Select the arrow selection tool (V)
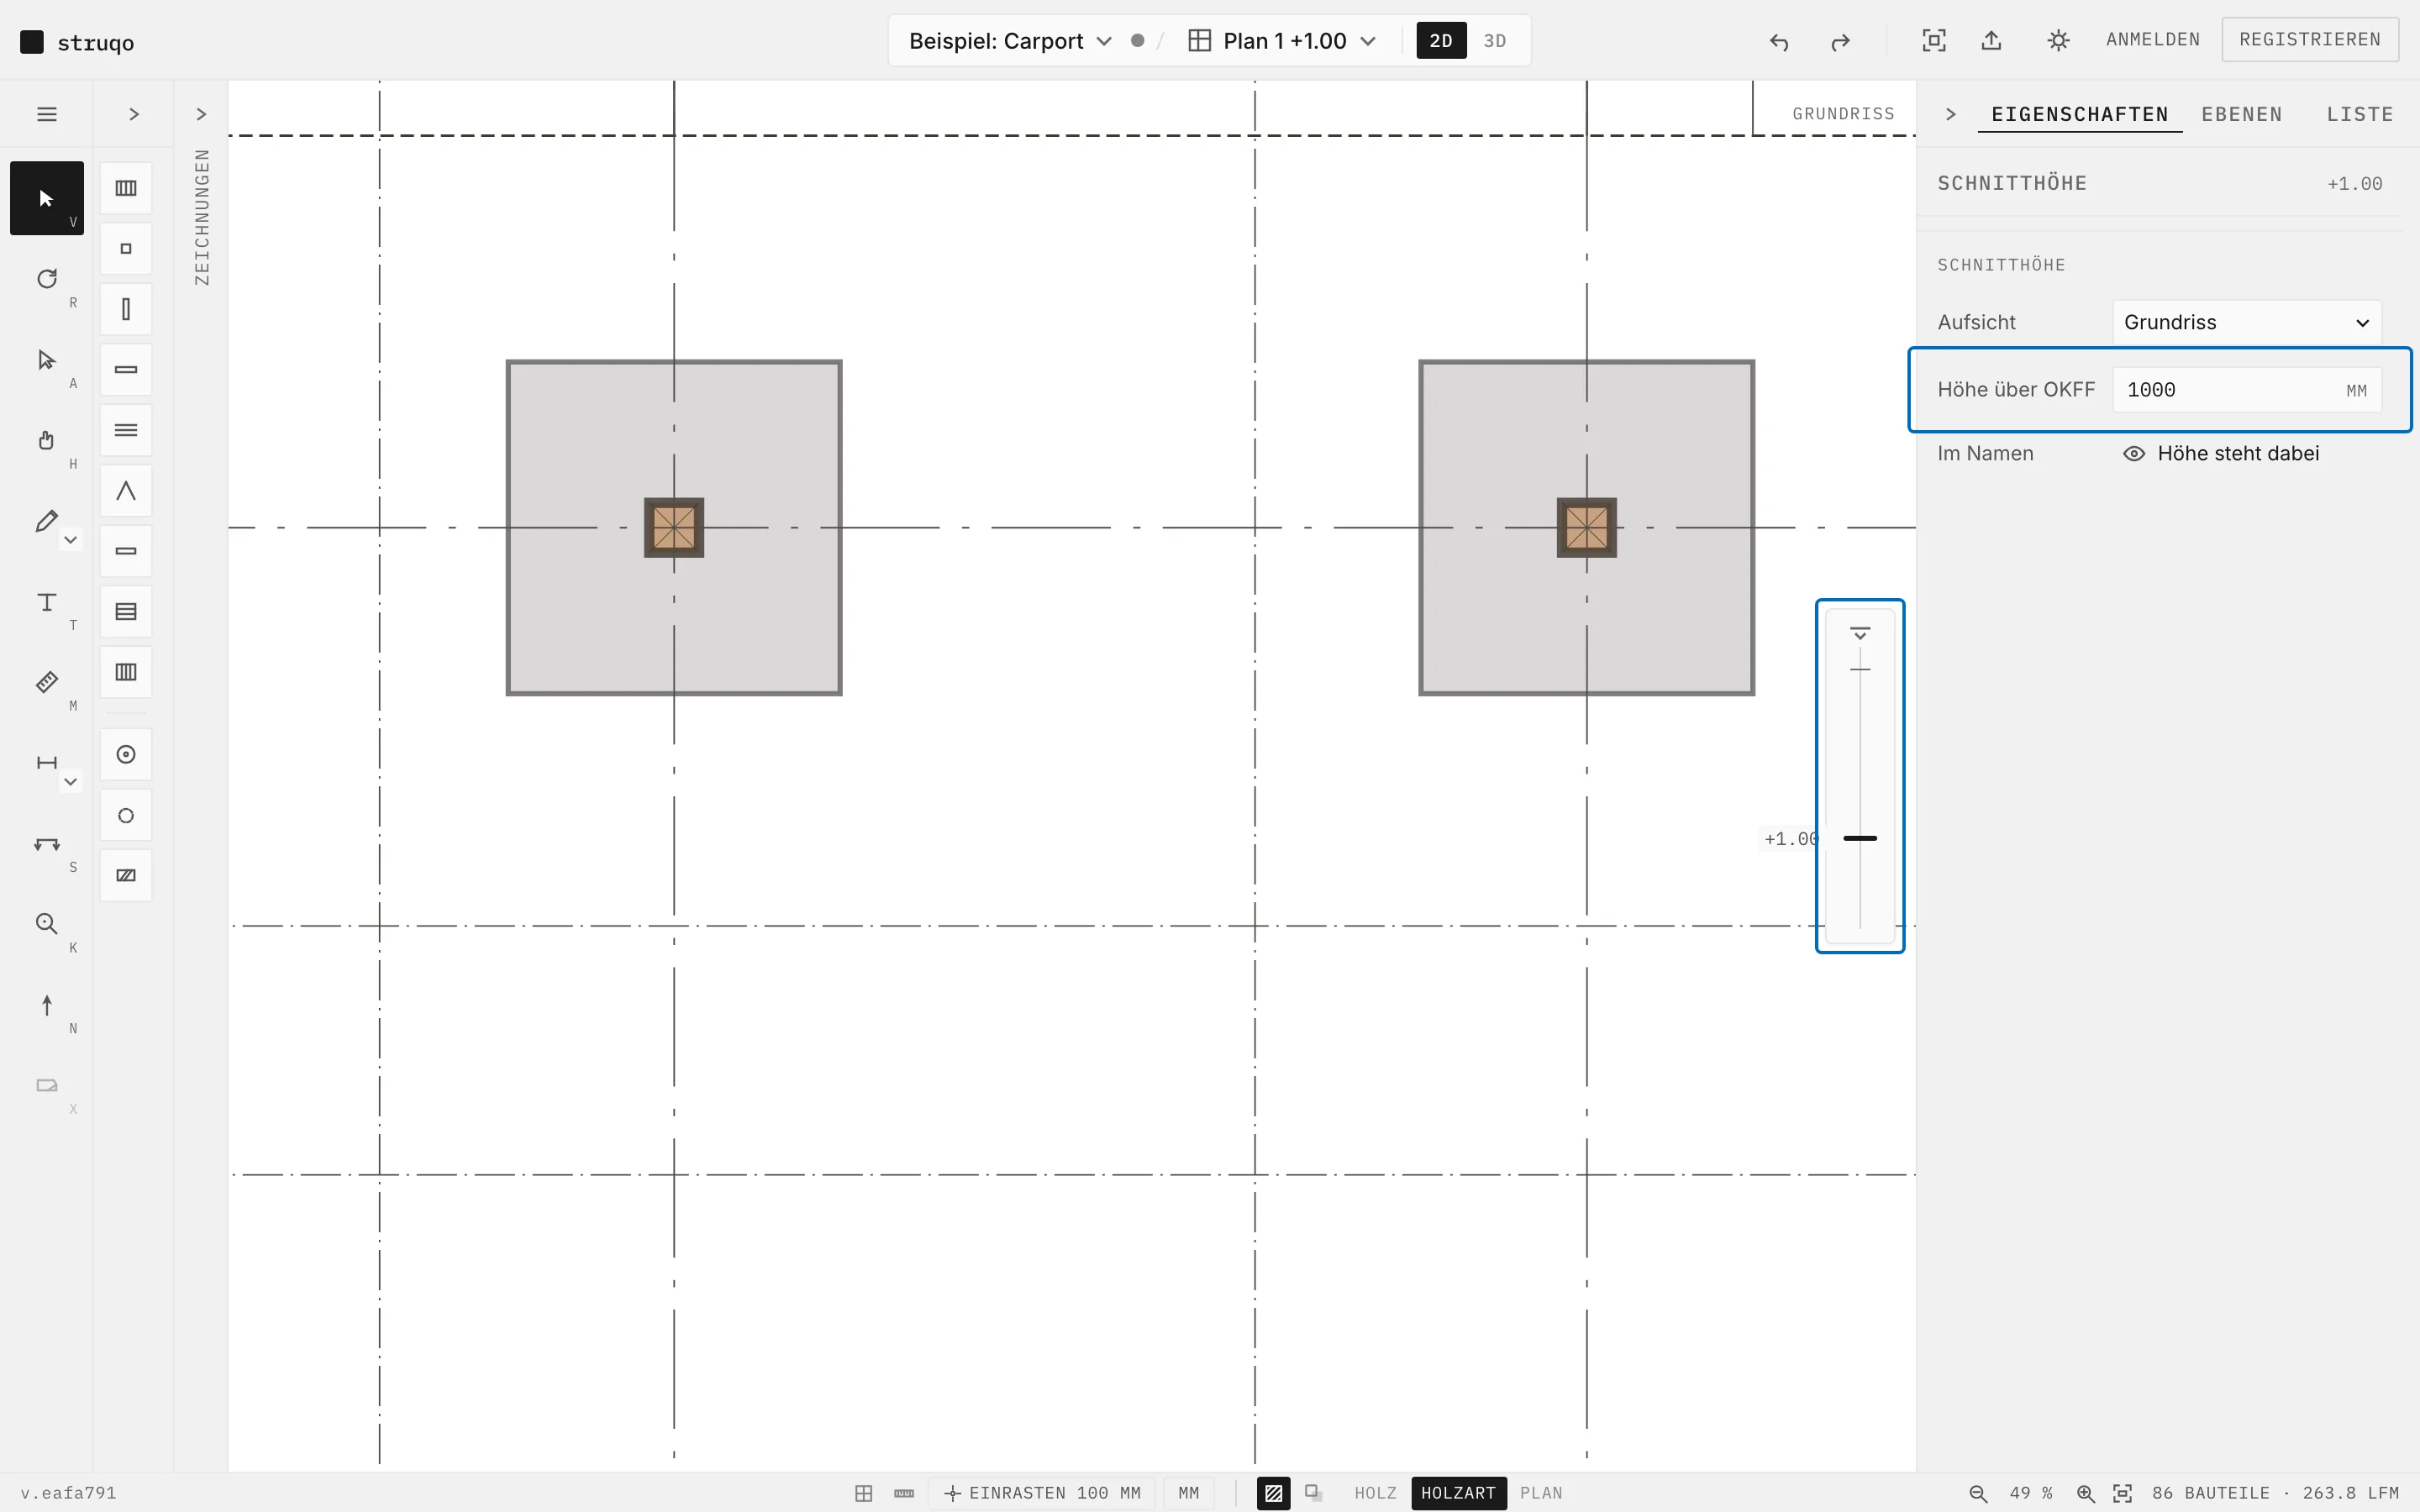 coord(46,198)
